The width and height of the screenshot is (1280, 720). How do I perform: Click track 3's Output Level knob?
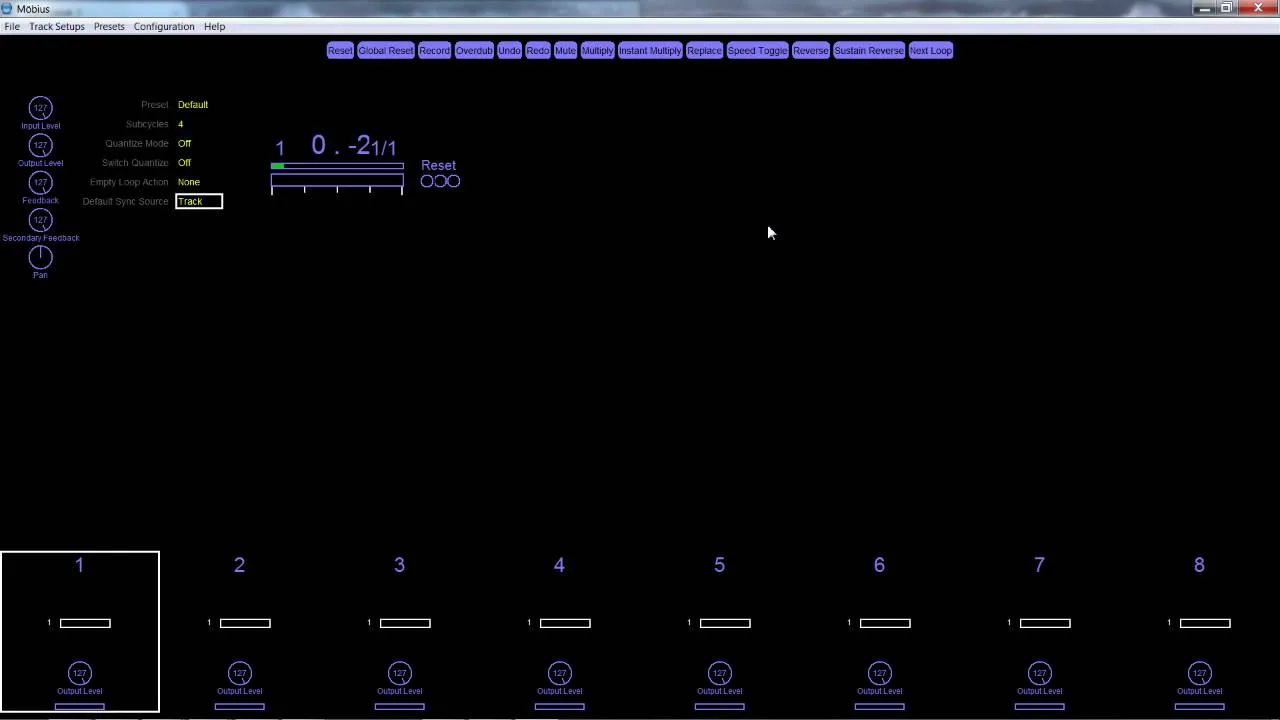pos(399,673)
